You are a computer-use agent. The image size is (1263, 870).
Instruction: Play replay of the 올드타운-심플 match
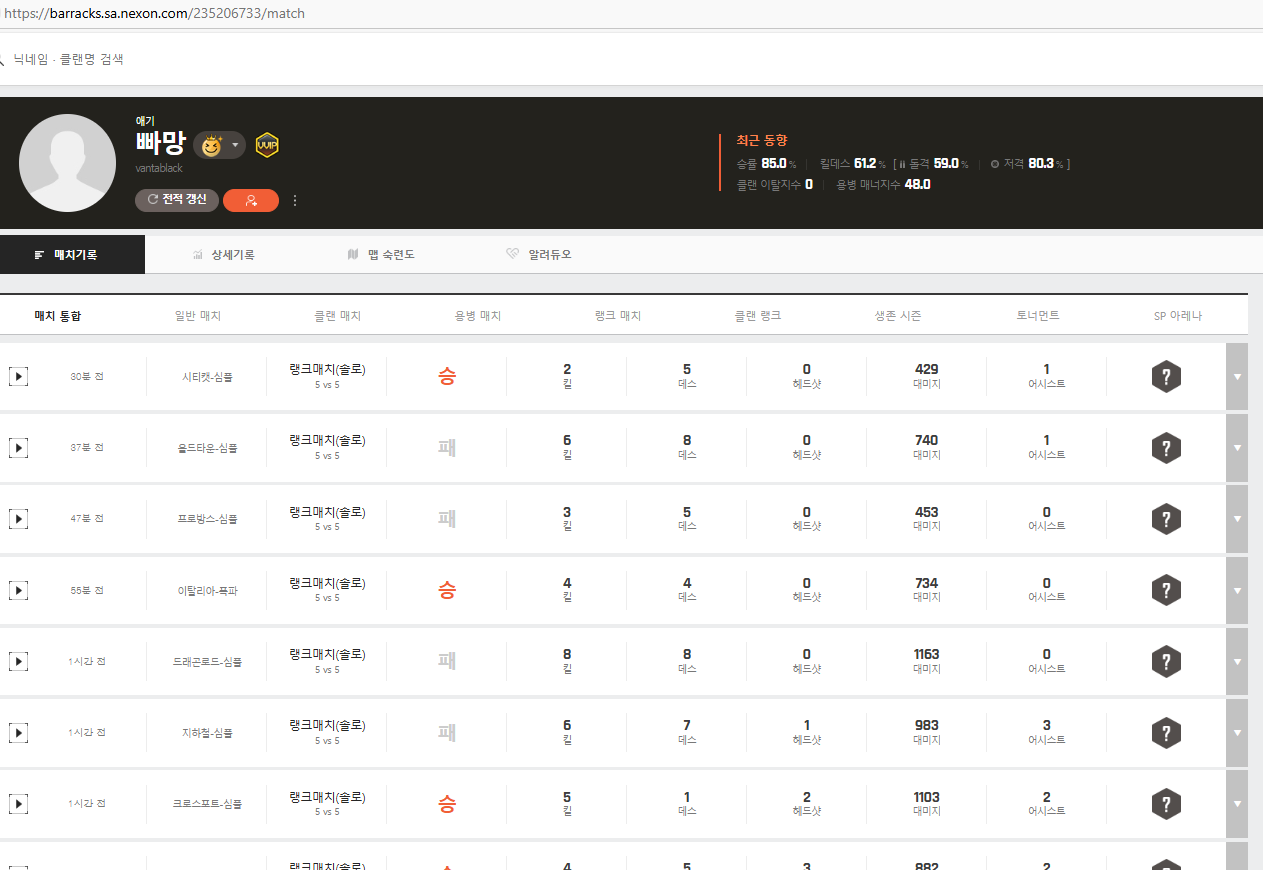pyautogui.click(x=18, y=448)
